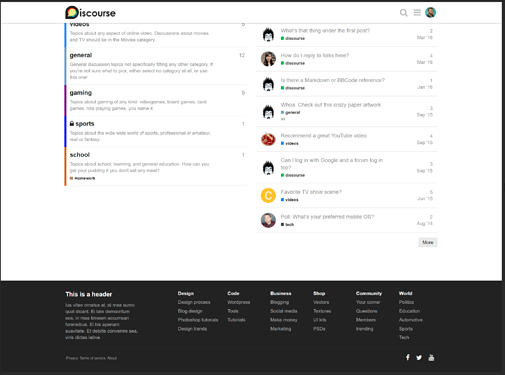
Task: Open the Social media footer link
Action: 284,311
